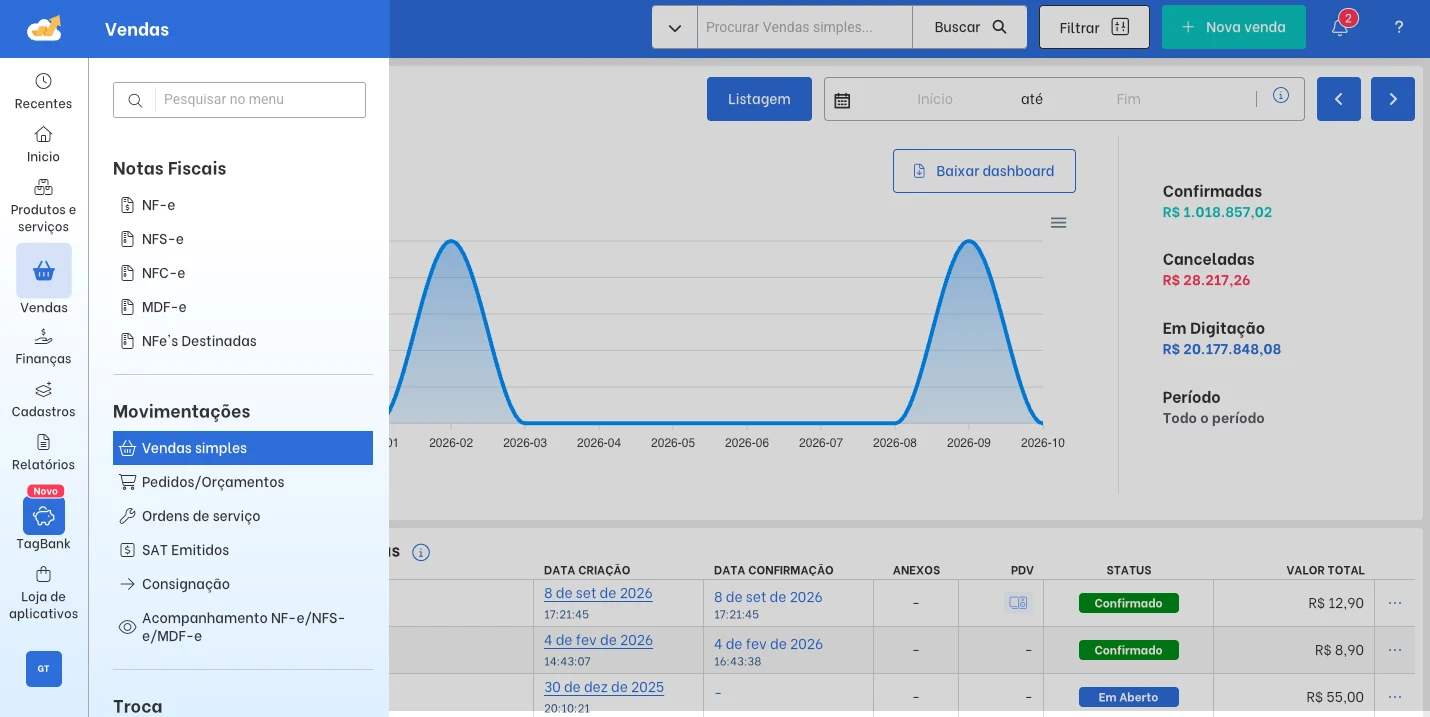This screenshot has width=1430, height=717.
Task: Open sale dated 30 de dez de 2025
Action: [604, 687]
